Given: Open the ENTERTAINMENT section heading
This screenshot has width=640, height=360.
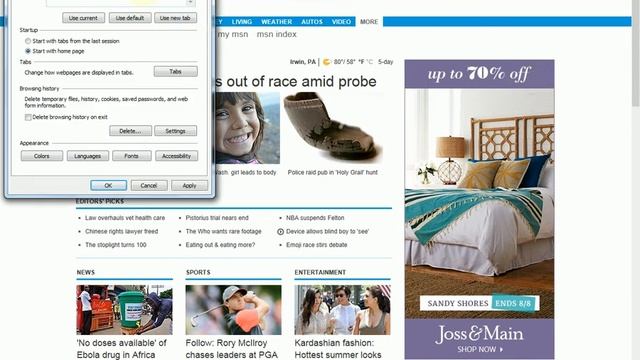Looking at the screenshot, I should [x=320, y=272].
